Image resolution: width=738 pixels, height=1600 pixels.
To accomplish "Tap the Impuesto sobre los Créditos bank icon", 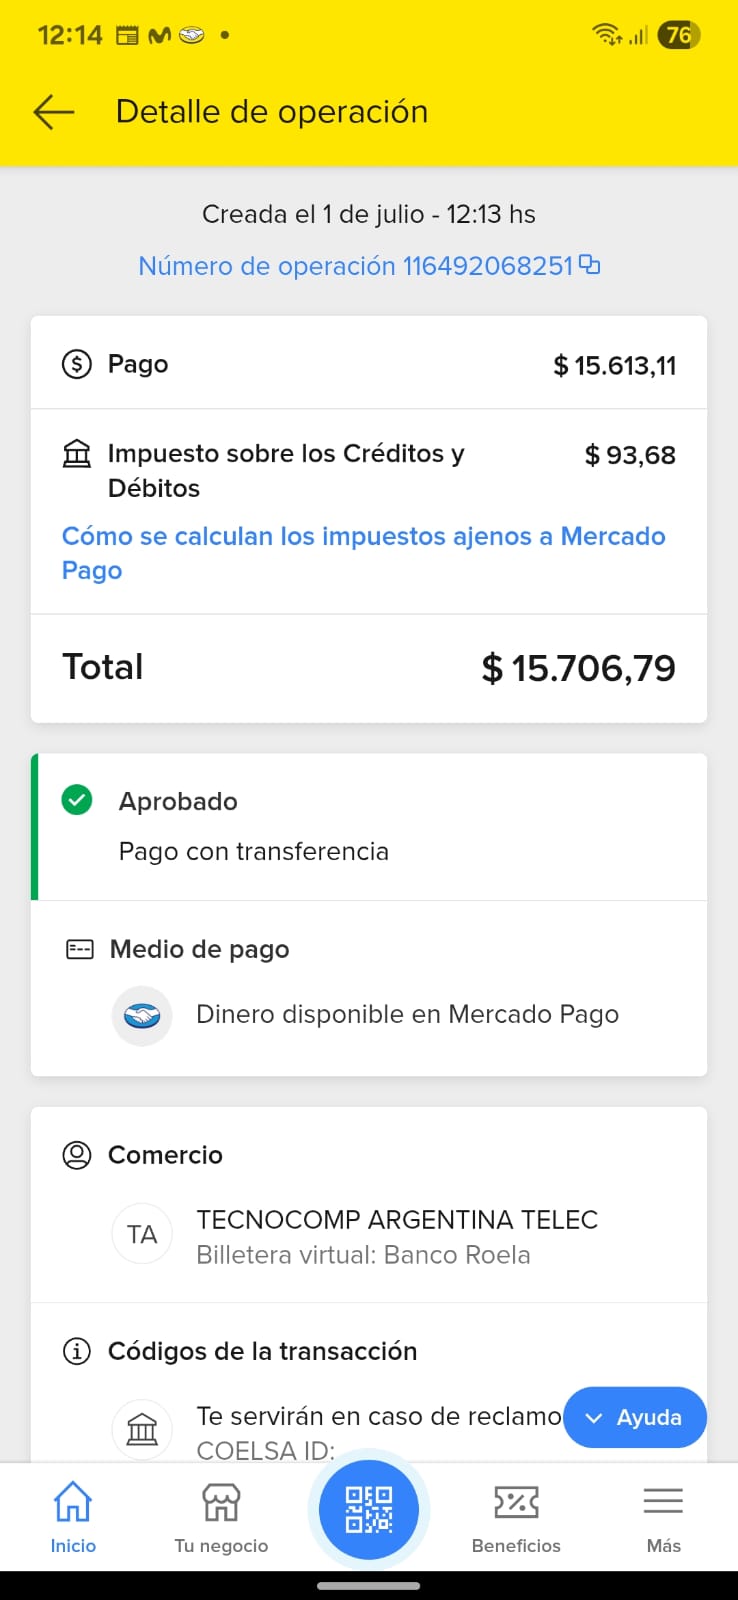I will click(x=77, y=455).
